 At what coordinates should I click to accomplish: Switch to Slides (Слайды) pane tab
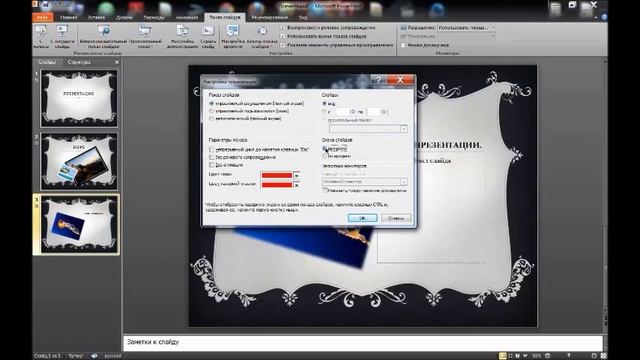tap(47, 62)
